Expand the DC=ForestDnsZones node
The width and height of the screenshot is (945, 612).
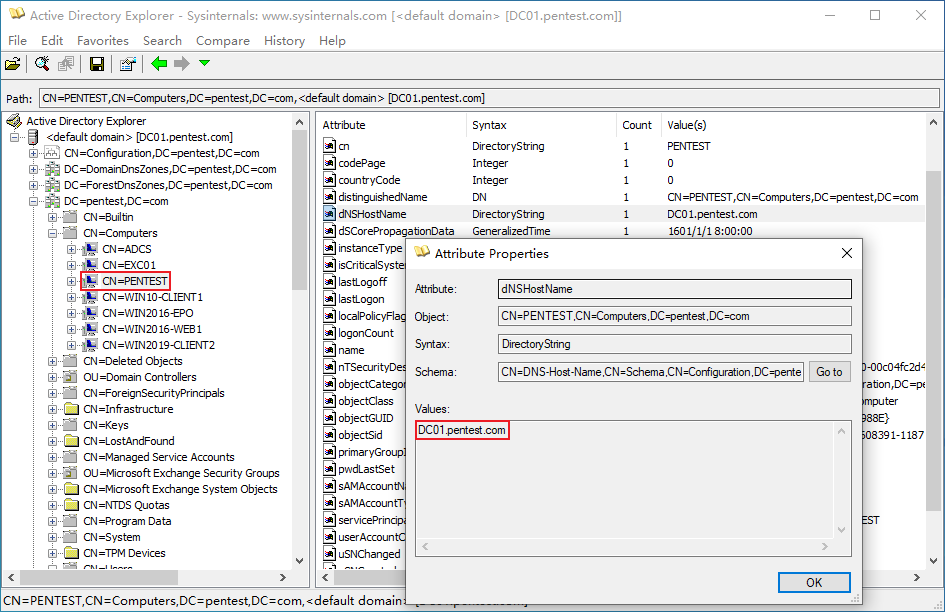click(x=34, y=185)
